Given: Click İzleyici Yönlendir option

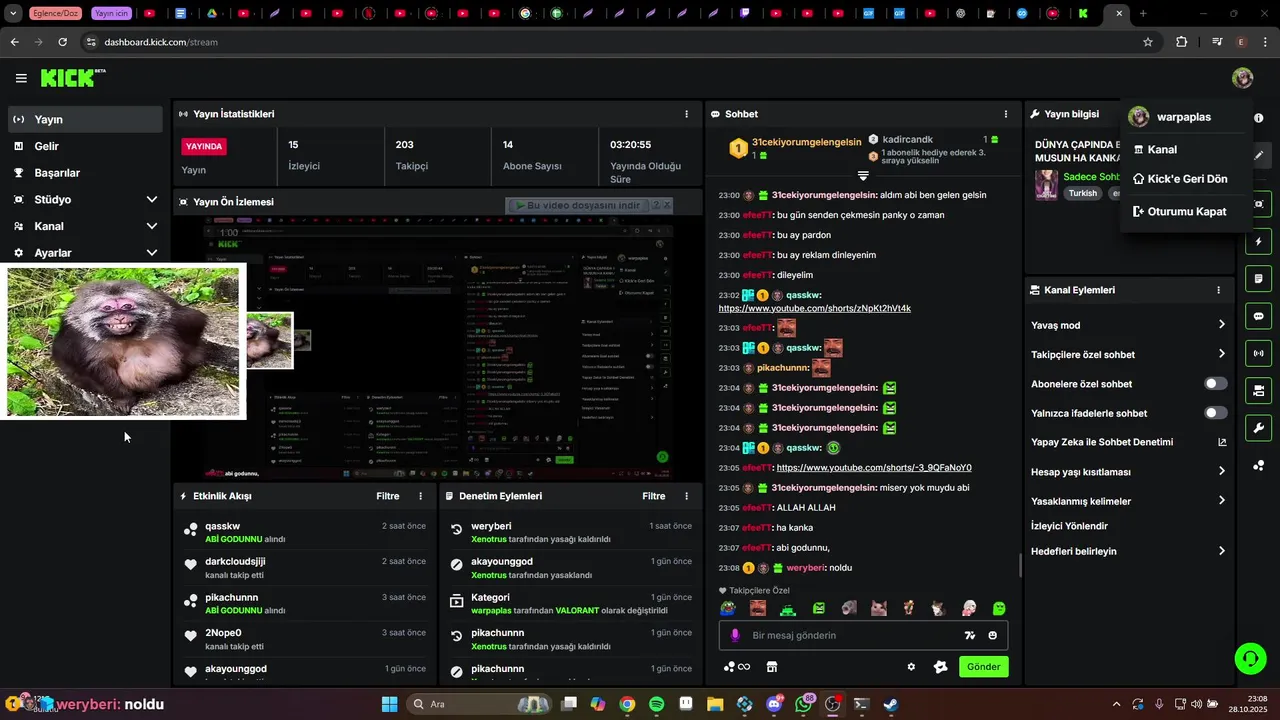Looking at the screenshot, I should [1069, 526].
